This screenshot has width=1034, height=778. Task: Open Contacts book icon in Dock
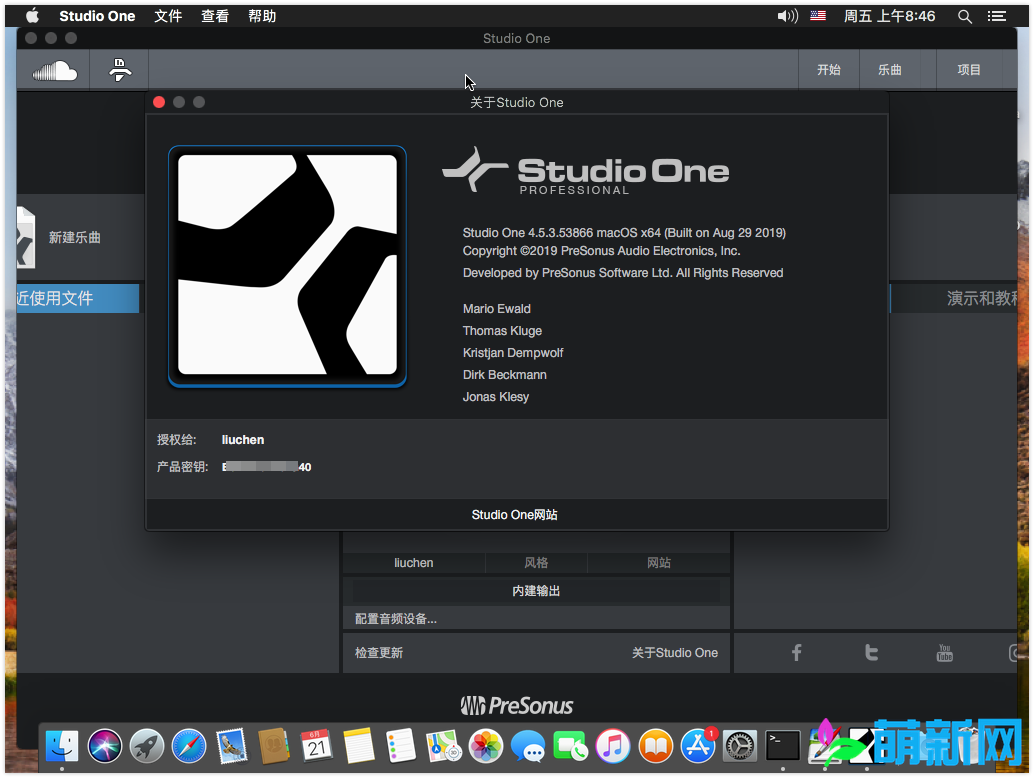point(274,746)
